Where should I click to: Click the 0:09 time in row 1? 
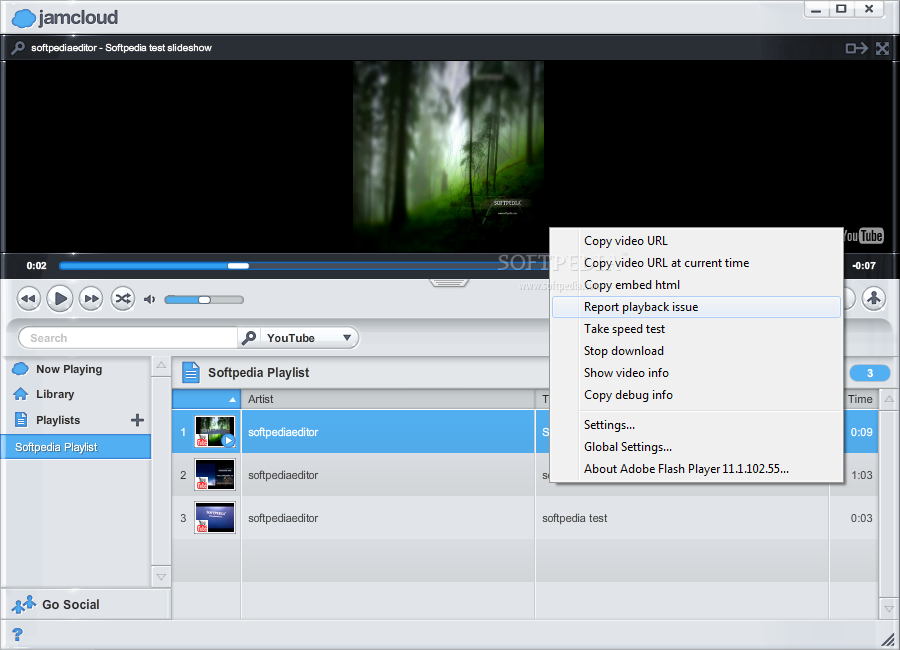[861, 432]
